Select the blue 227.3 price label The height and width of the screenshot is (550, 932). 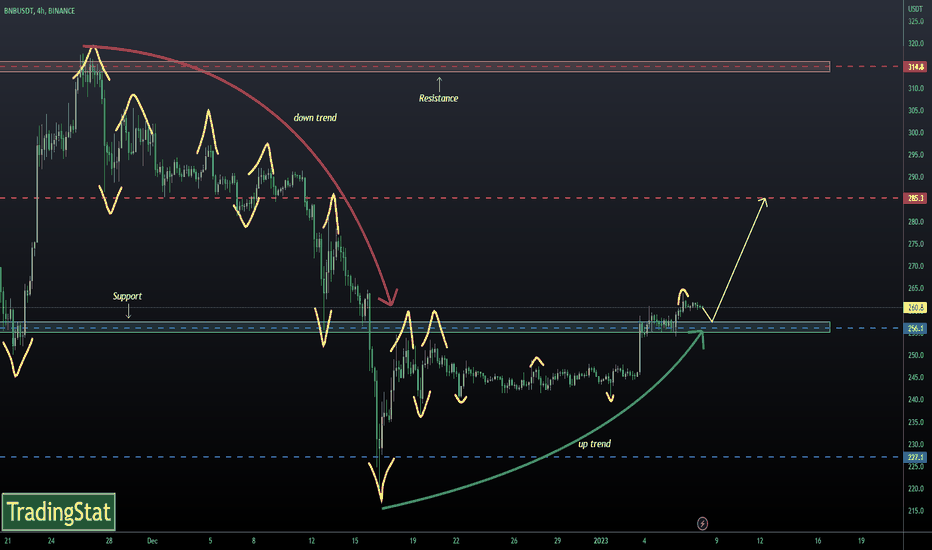[915, 457]
